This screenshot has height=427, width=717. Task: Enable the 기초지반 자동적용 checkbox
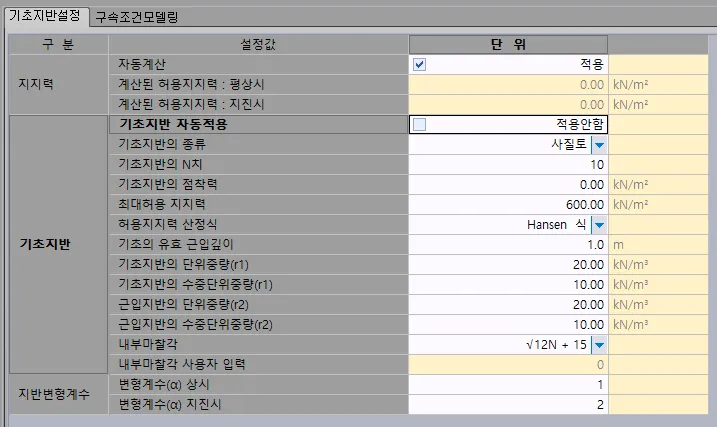pos(419,124)
